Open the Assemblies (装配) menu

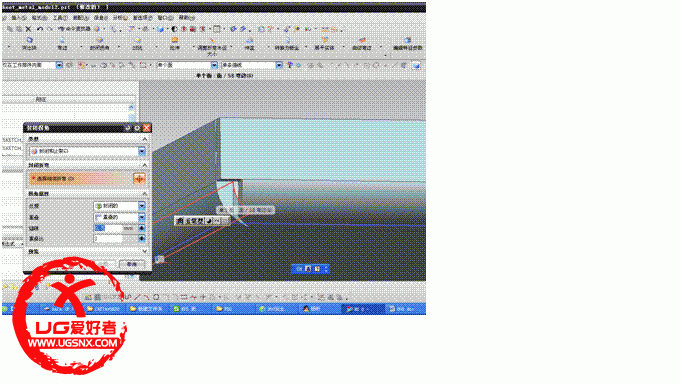(x=80, y=18)
